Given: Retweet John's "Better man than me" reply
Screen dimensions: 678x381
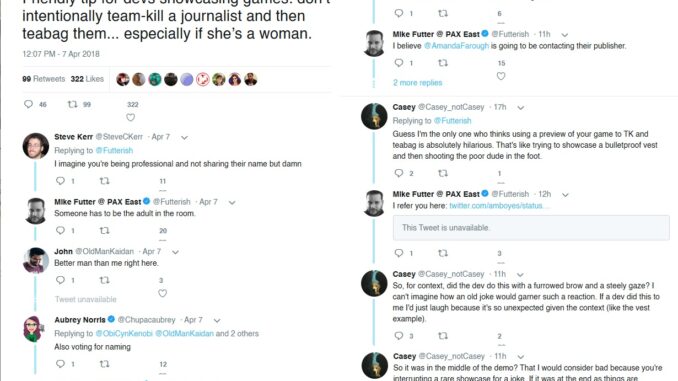Looking at the screenshot, I should pos(104,280).
